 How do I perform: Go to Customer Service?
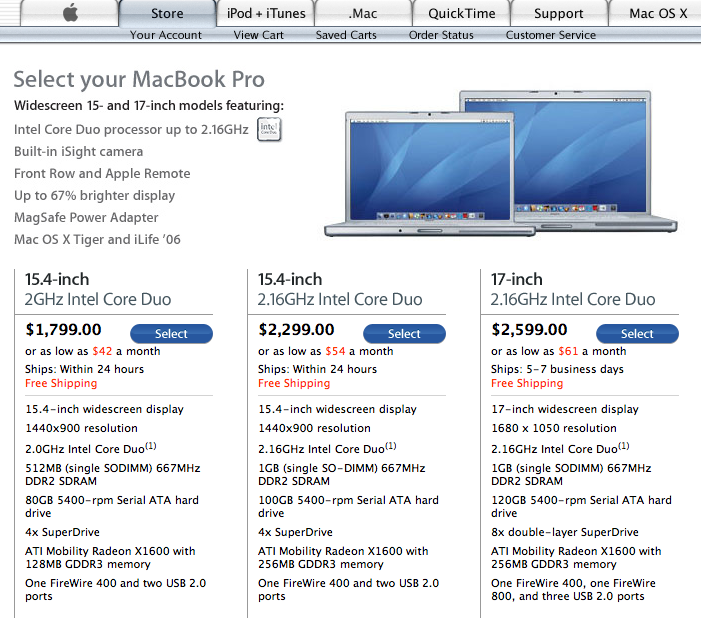(x=551, y=35)
